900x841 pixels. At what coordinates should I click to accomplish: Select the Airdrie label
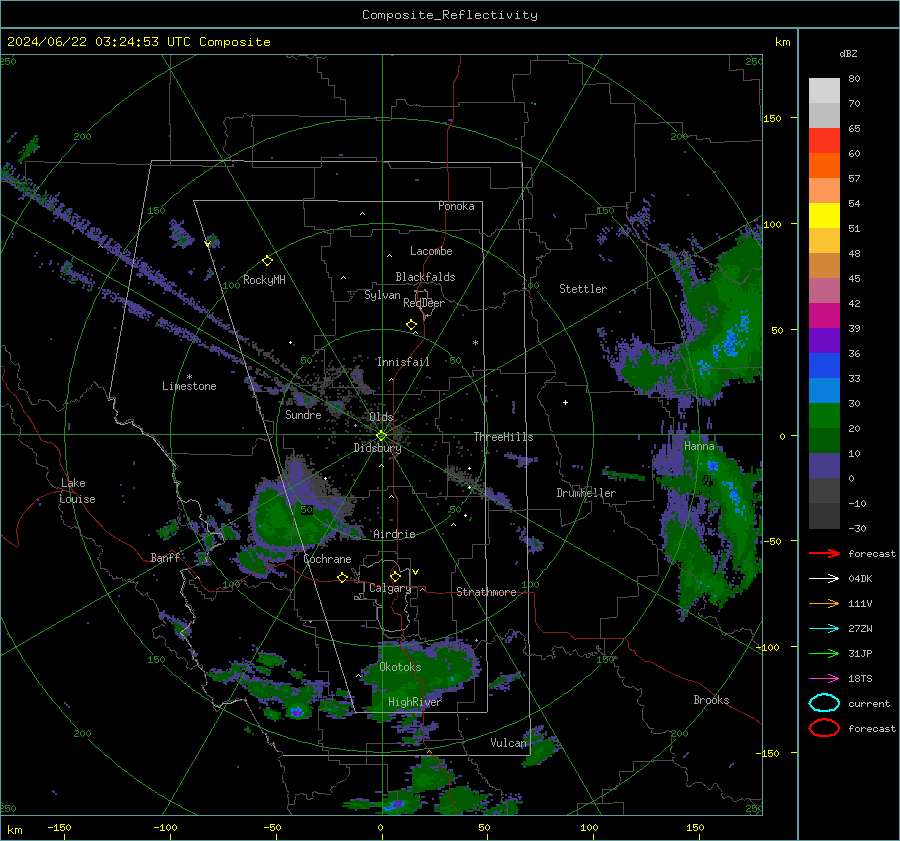click(x=394, y=534)
